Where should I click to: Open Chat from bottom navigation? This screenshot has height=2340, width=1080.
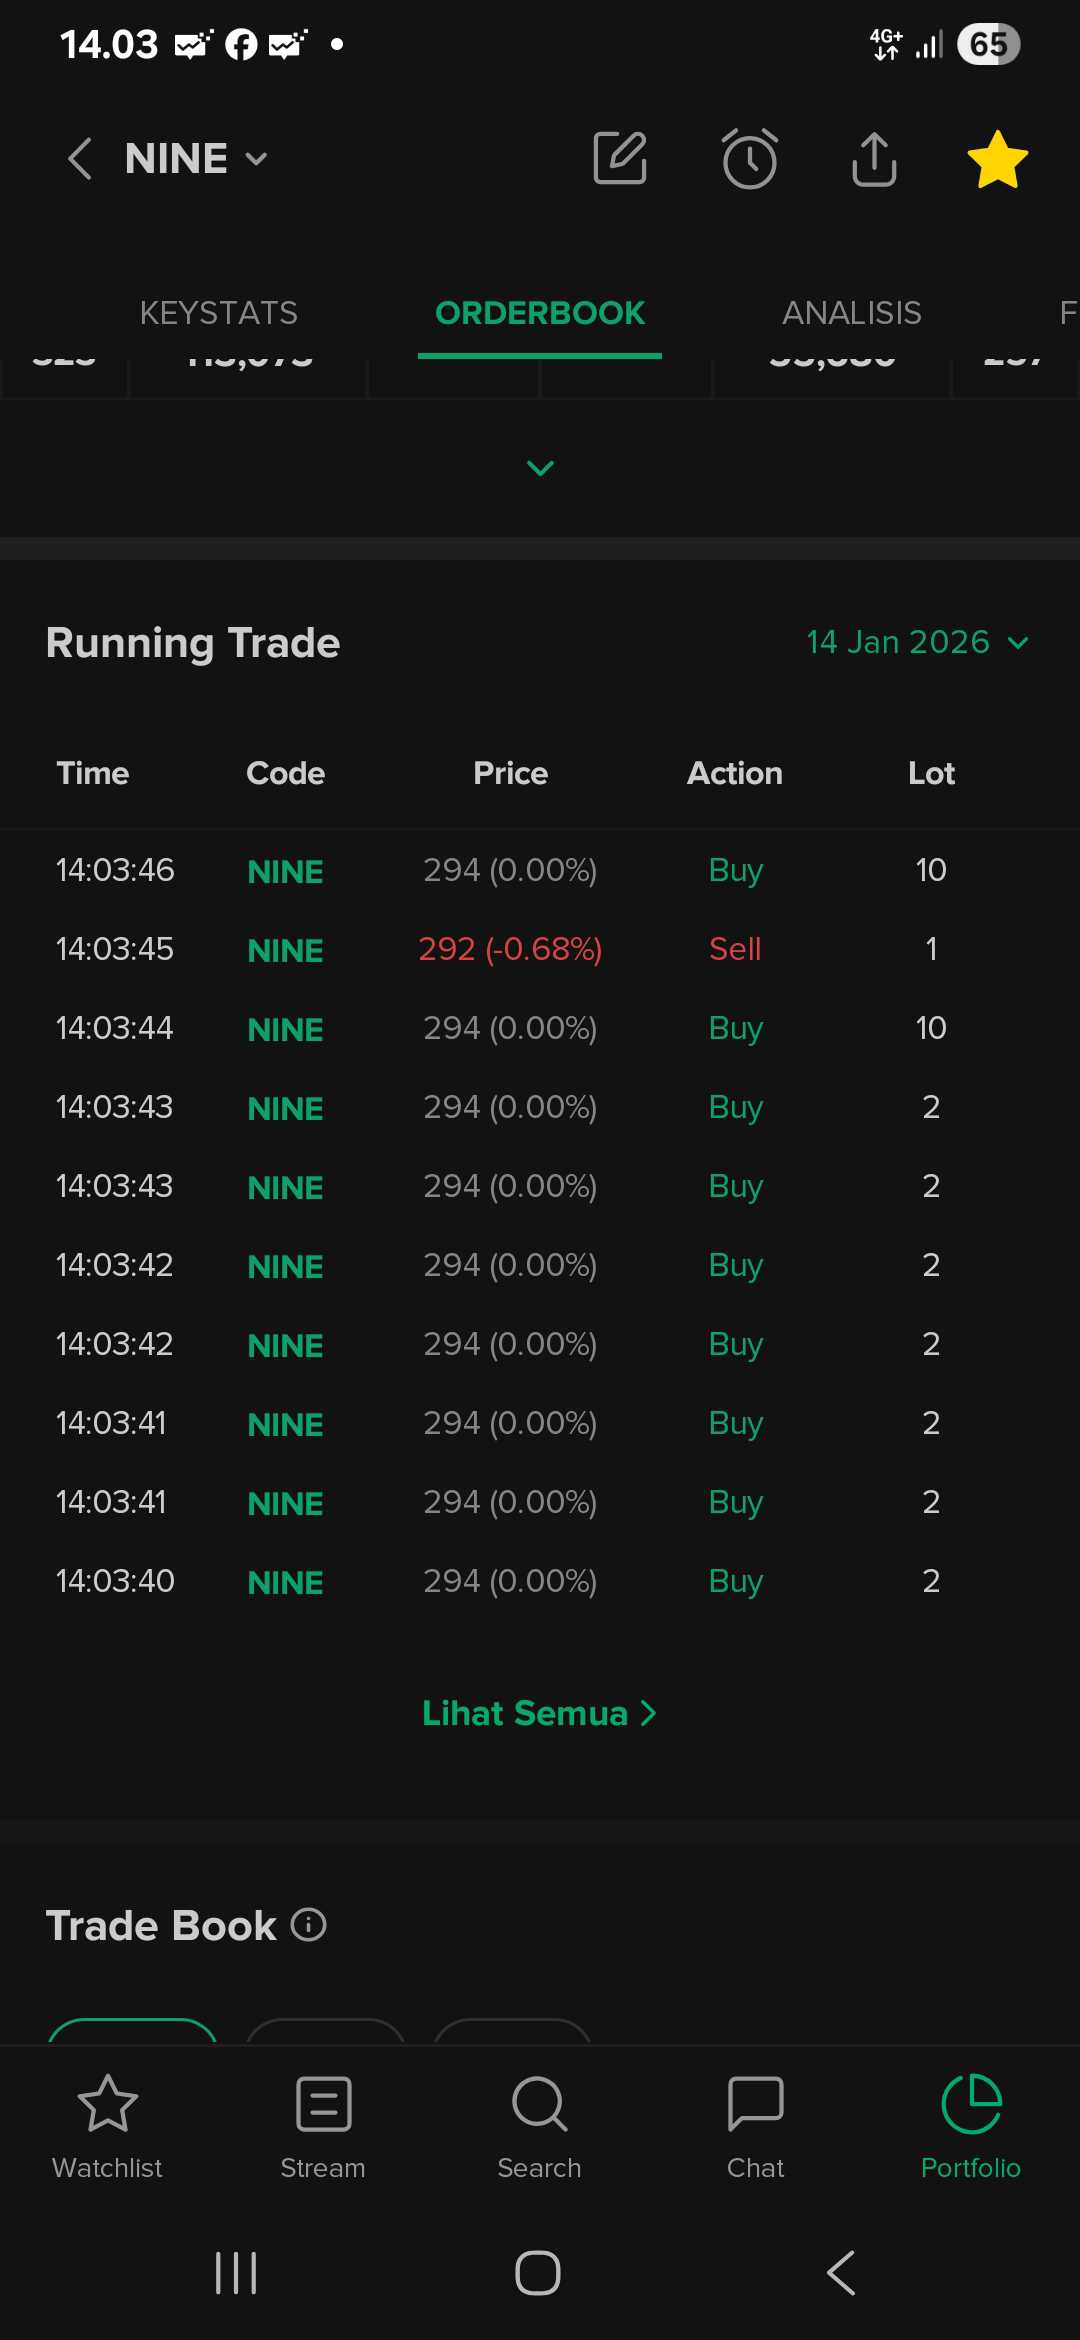tap(755, 2126)
